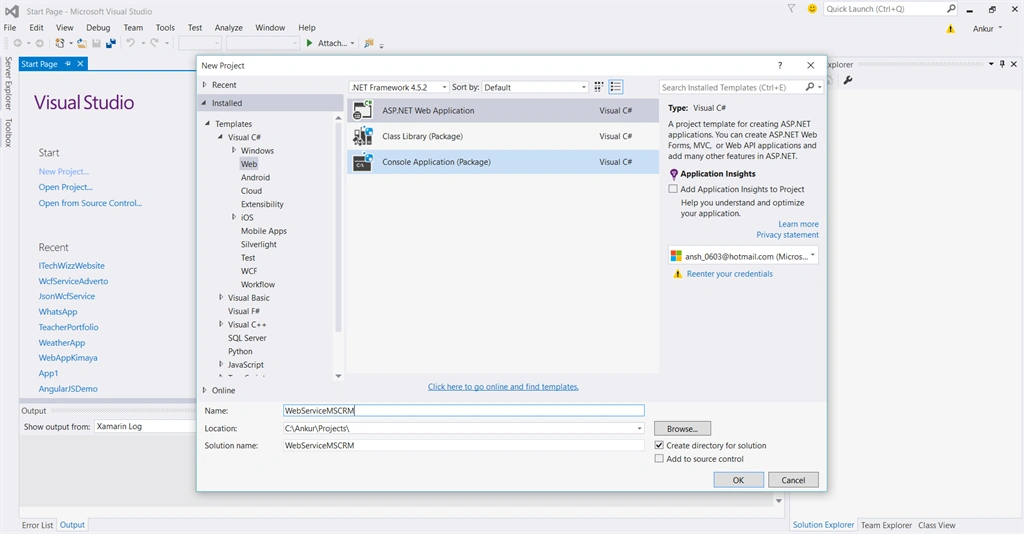Click the notifications filter flag icon
Viewport: 1024px width, 534px height.
point(792,8)
